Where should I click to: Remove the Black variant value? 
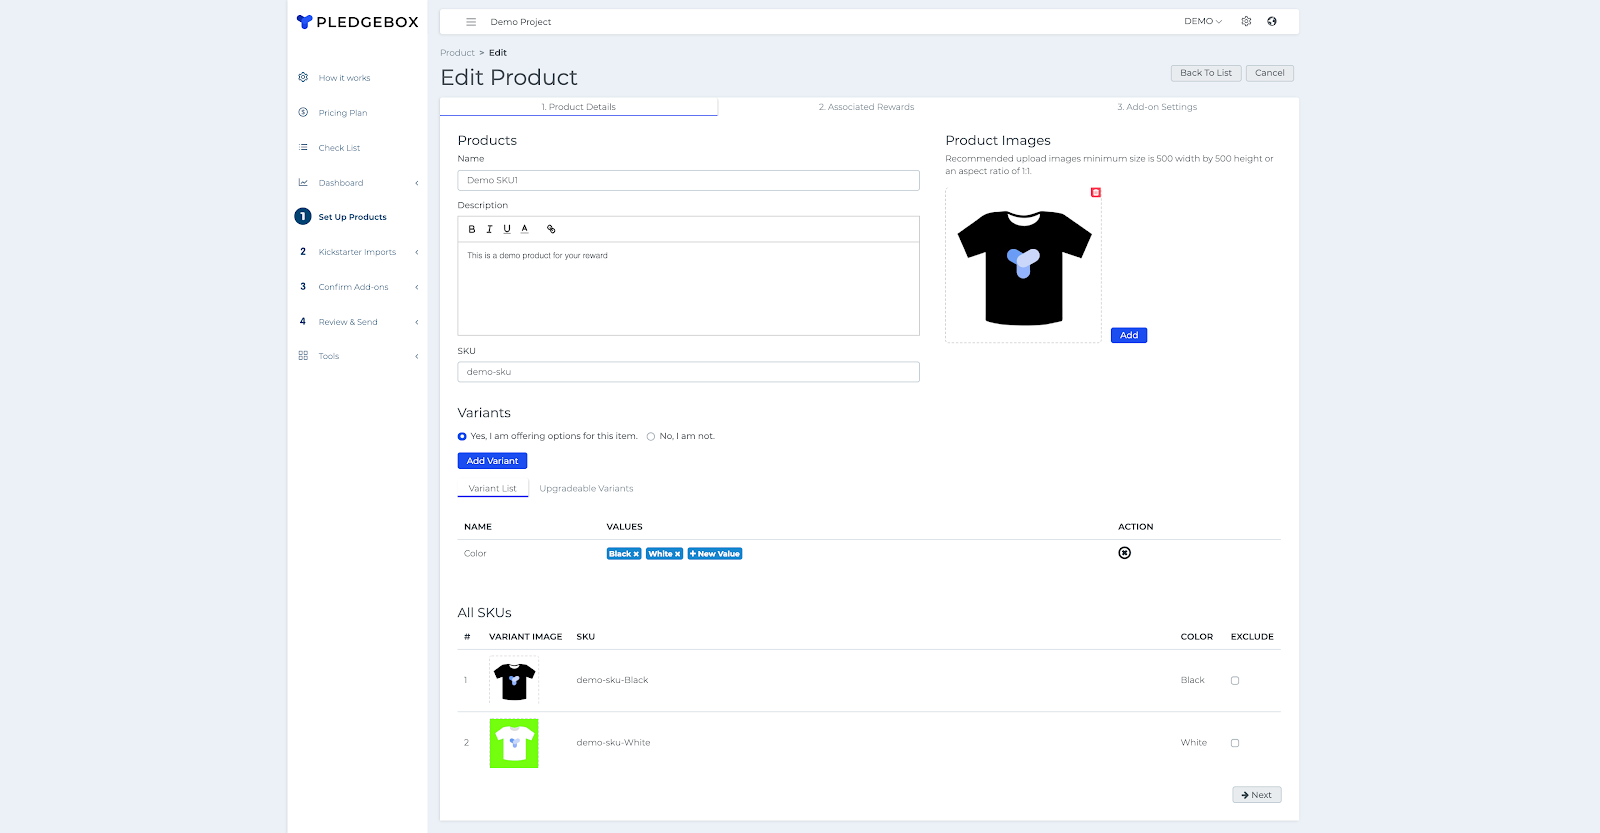[x=636, y=554]
